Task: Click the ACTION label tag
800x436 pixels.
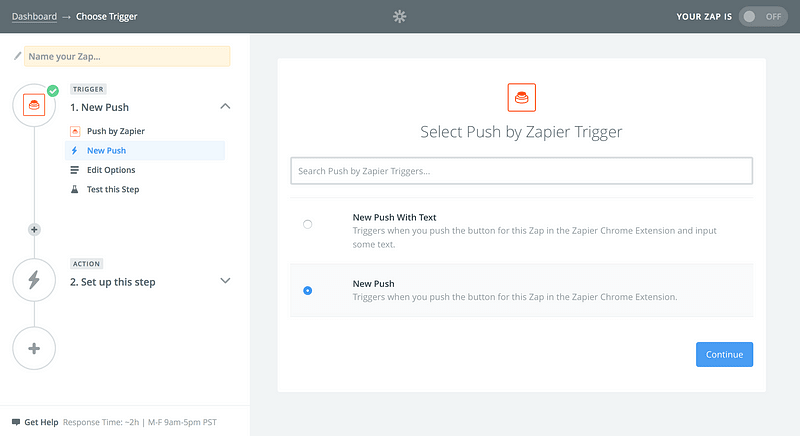Action: [x=86, y=264]
